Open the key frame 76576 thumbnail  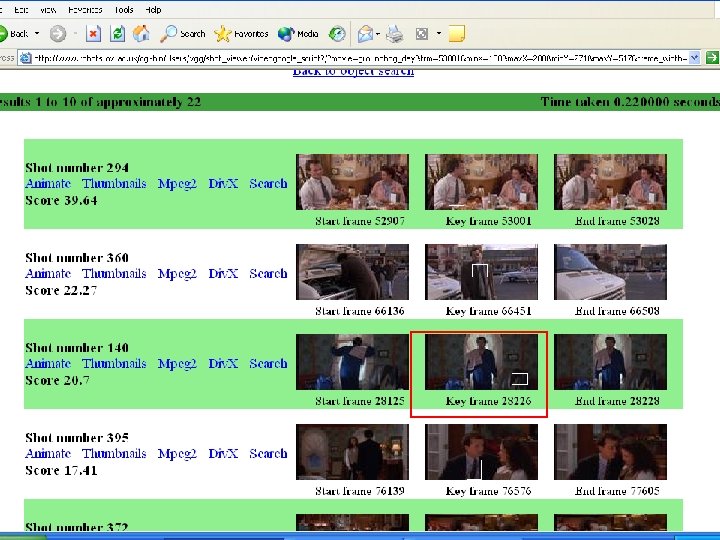coord(481,452)
